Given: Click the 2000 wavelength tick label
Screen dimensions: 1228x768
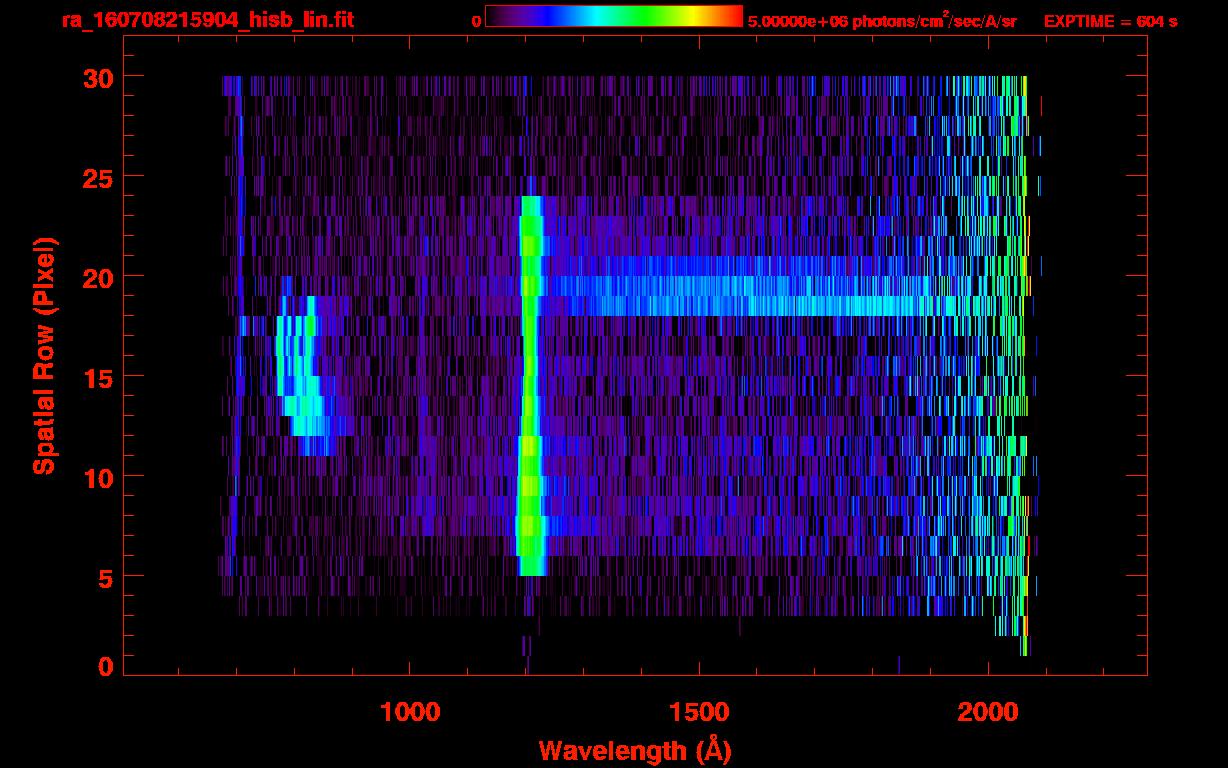Looking at the screenshot, I should point(988,712).
